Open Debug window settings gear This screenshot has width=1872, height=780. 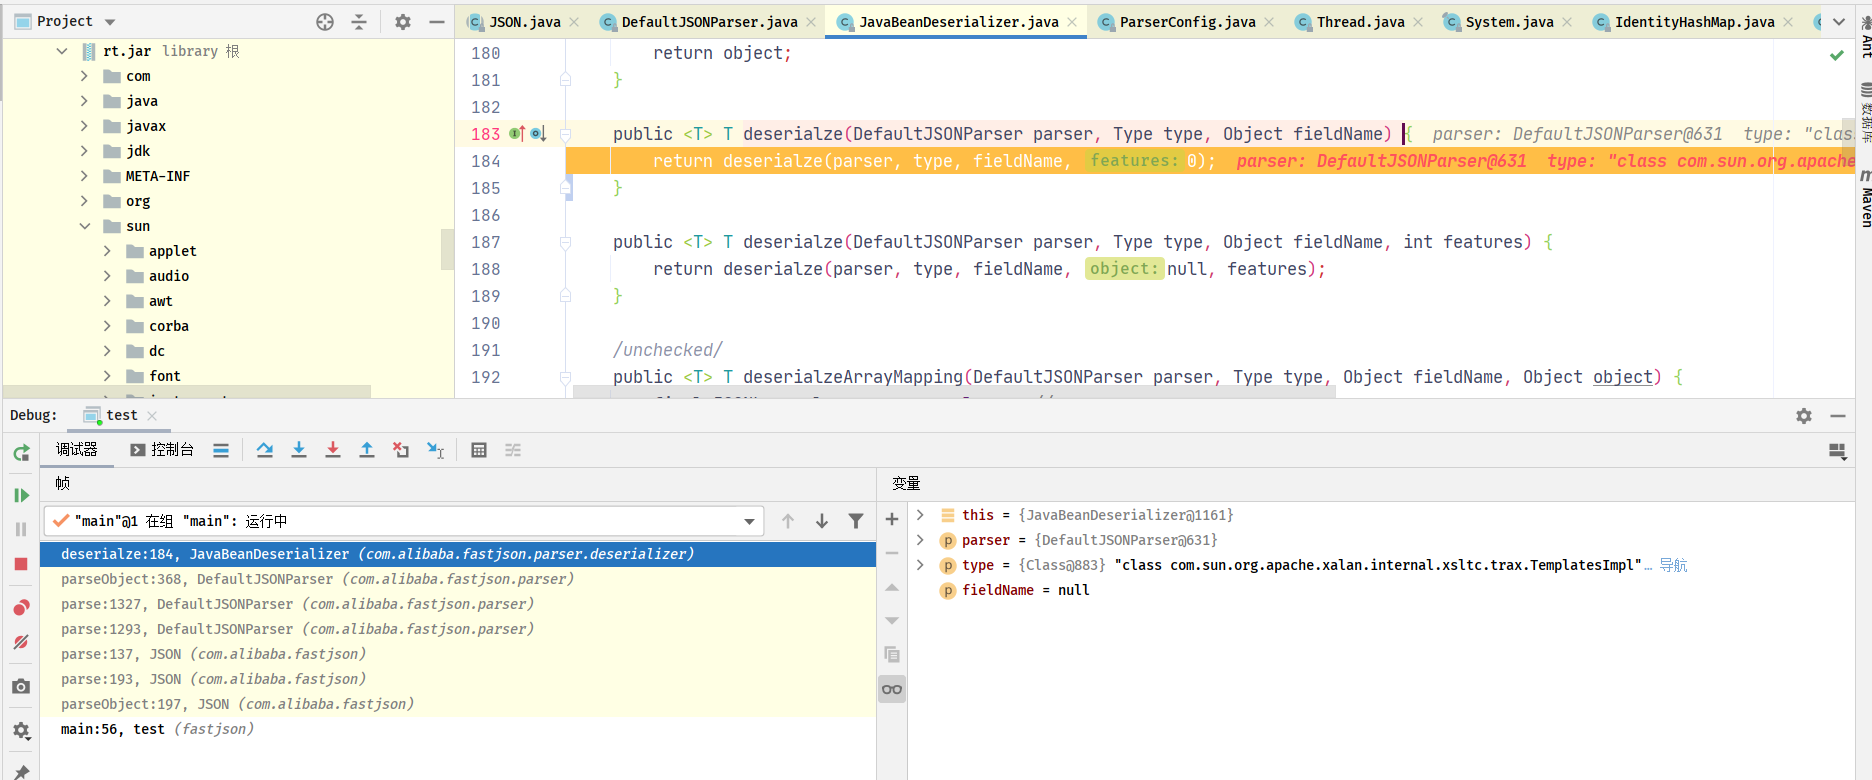[x=1804, y=416]
